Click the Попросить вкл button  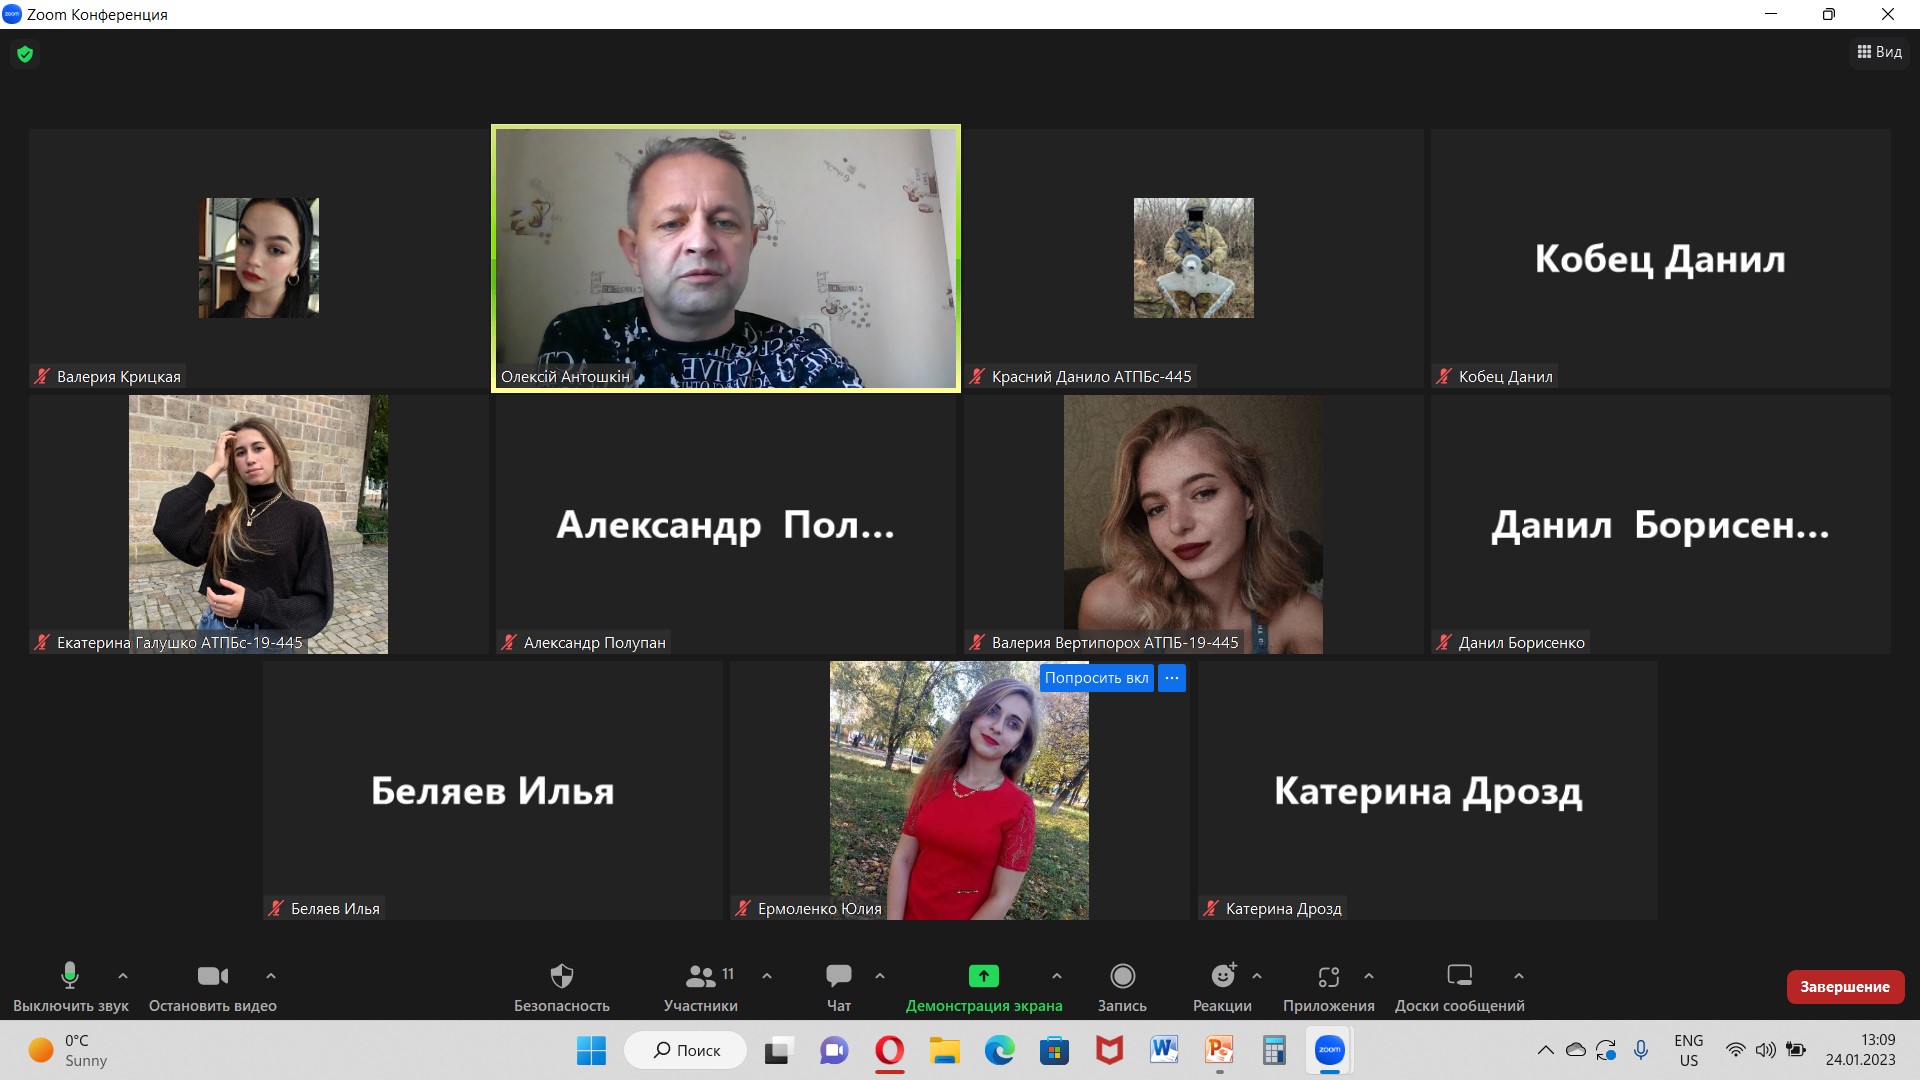click(1096, 678)
